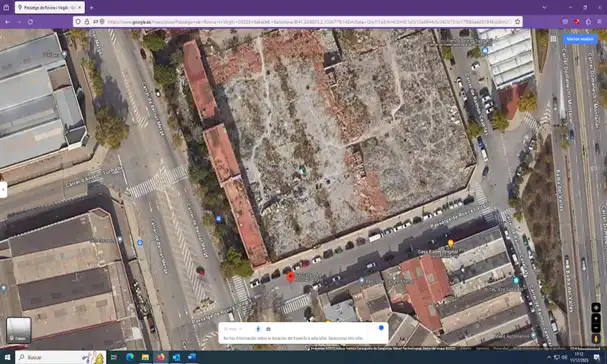The image size is (607, 364).
Task: Open the list all tabs chevron
Action: pos(544,7)
